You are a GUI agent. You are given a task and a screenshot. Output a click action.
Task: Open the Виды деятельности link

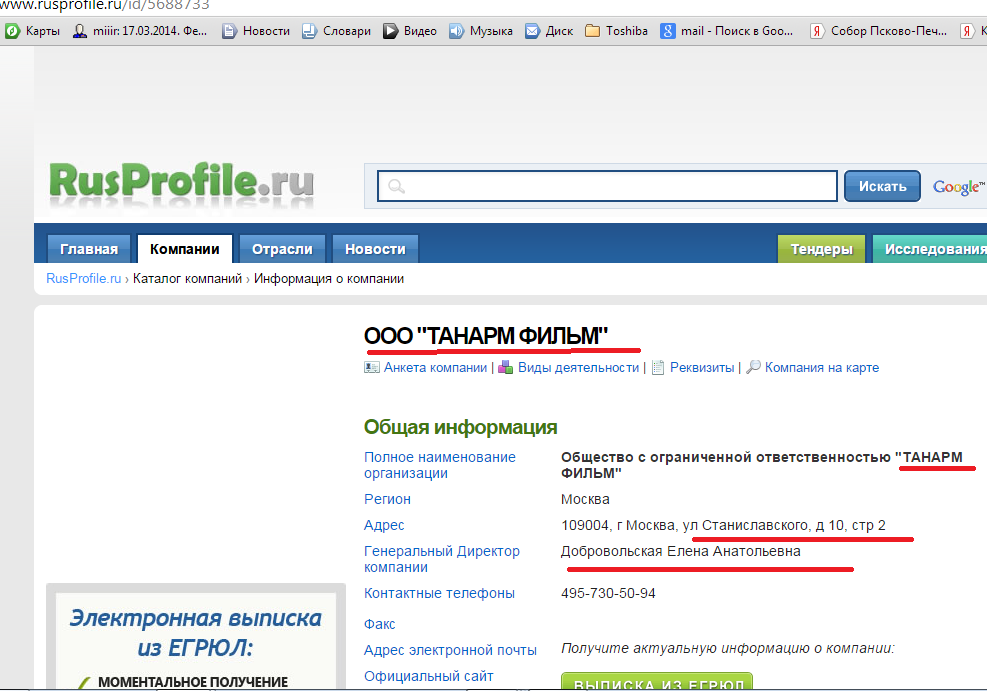click(x=578, y=368)
